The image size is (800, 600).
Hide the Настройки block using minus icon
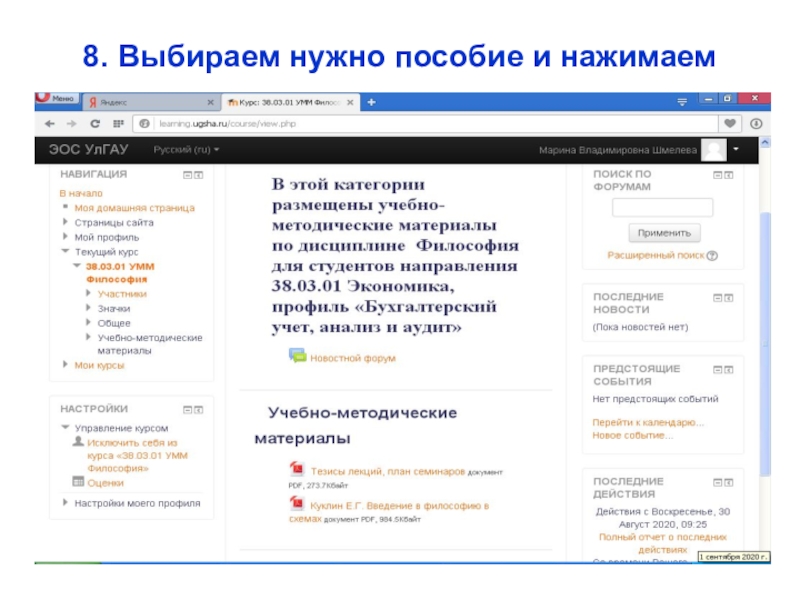186,409
